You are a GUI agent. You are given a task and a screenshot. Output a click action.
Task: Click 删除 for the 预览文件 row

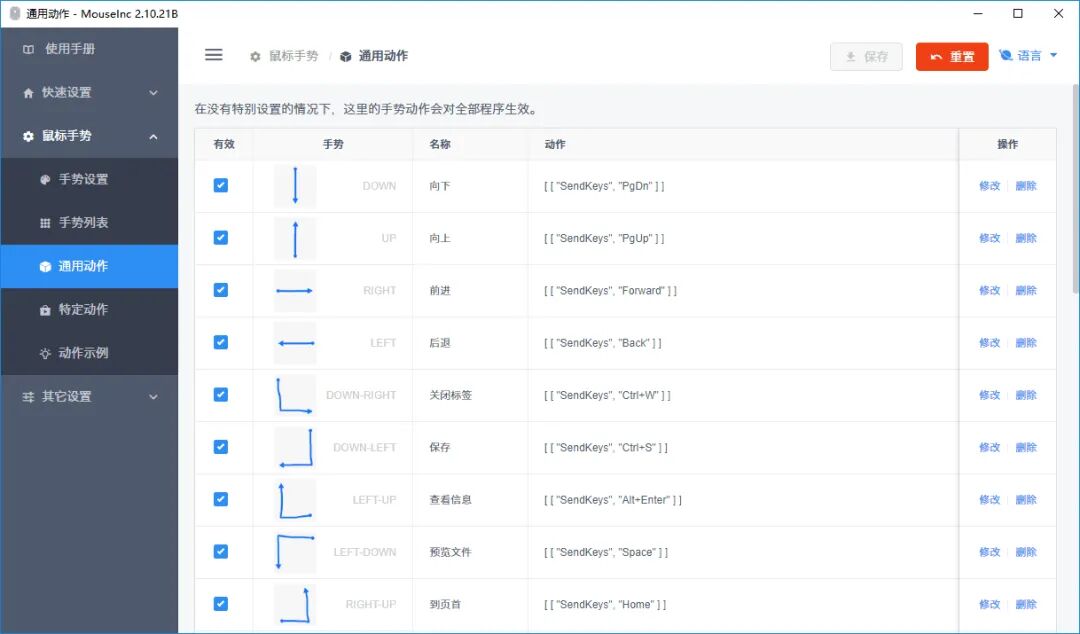click(x=1026, y=553)
